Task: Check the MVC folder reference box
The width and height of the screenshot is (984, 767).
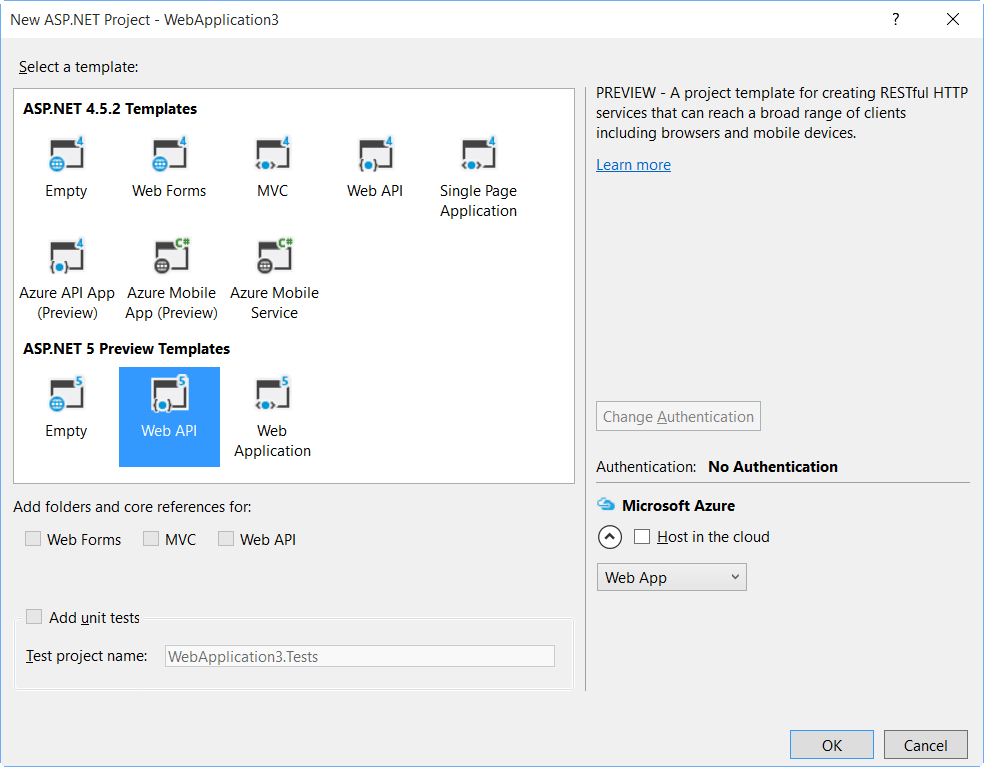Action: point(151,539)
